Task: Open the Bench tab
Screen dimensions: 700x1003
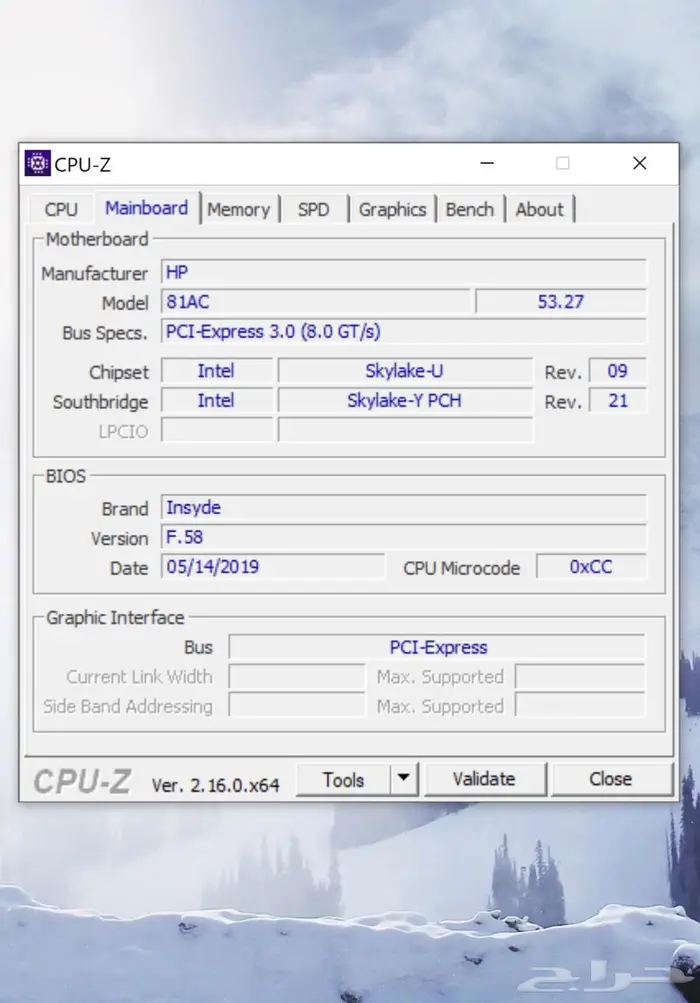Action: [x=469, y=209]
